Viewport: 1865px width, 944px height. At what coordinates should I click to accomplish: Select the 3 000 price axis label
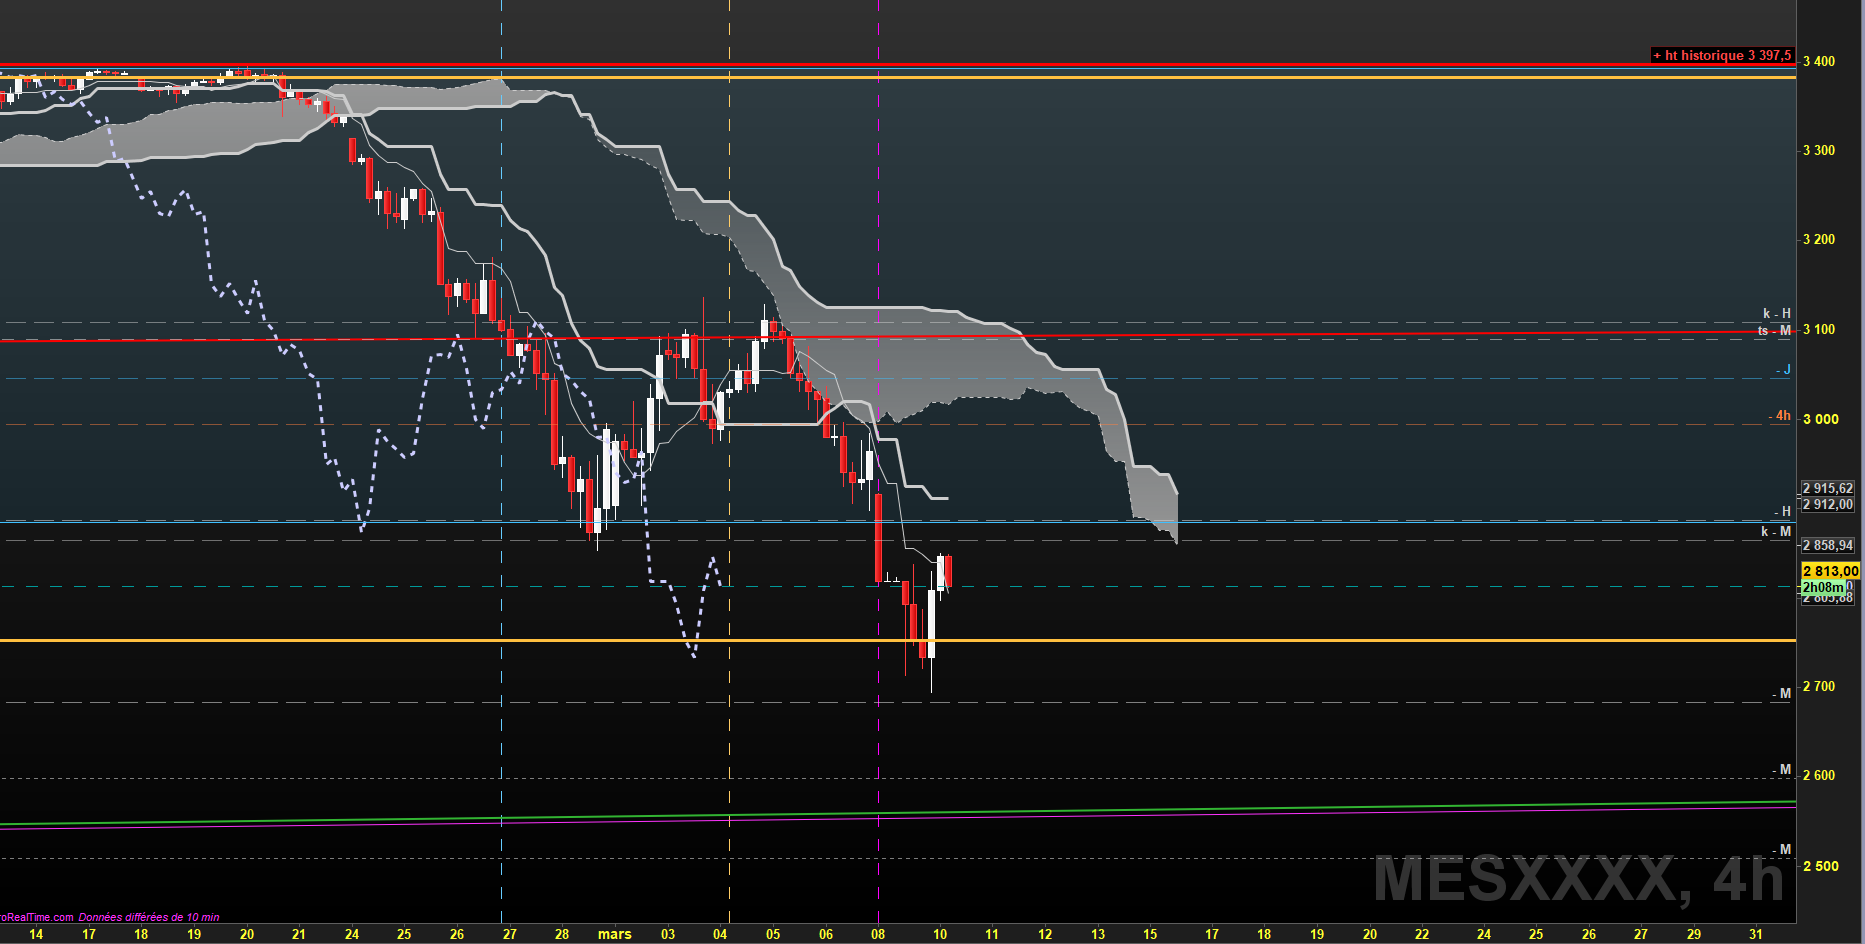pyautogui.click(x=1820, y=419)
